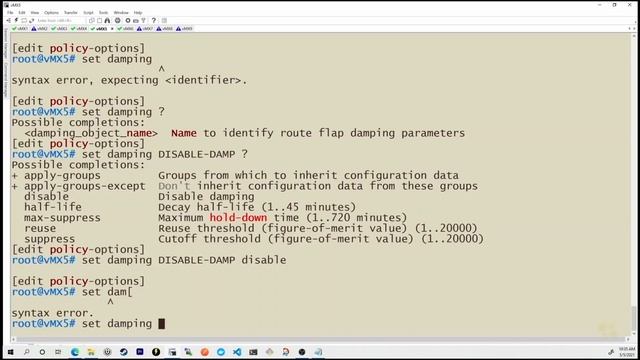This screenshot has width=640, height=360.
Task: Click the tab strip right scroll arrow
Action: point(634,29)
